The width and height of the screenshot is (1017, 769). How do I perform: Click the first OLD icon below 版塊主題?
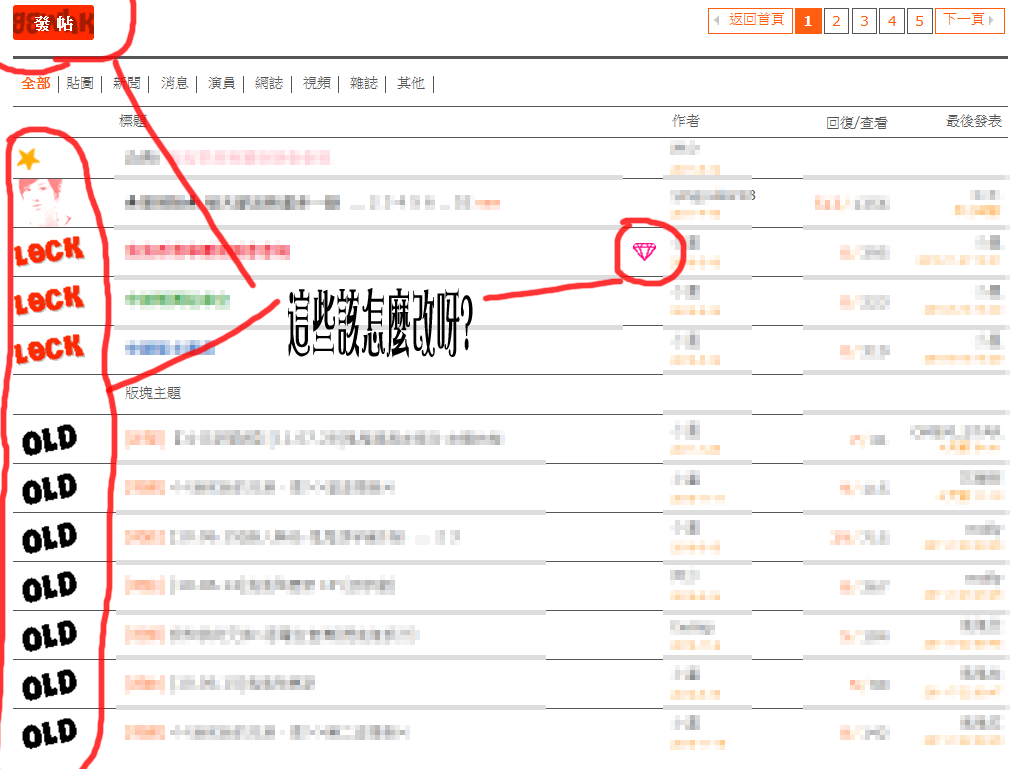(x=49, y=440)
